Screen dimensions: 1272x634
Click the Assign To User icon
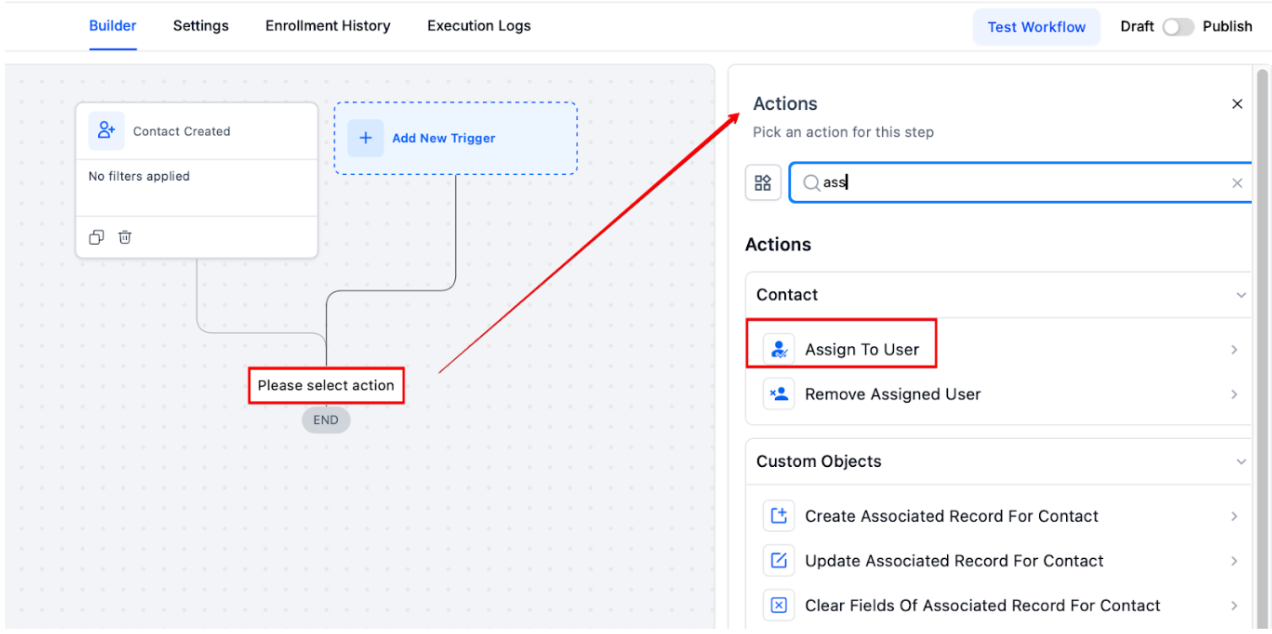click(778, 350)
